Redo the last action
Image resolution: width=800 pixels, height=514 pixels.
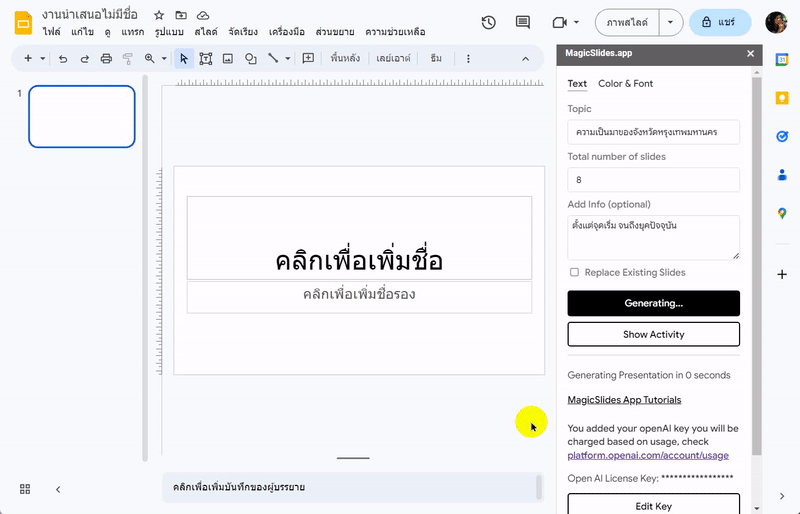[84, 59]
